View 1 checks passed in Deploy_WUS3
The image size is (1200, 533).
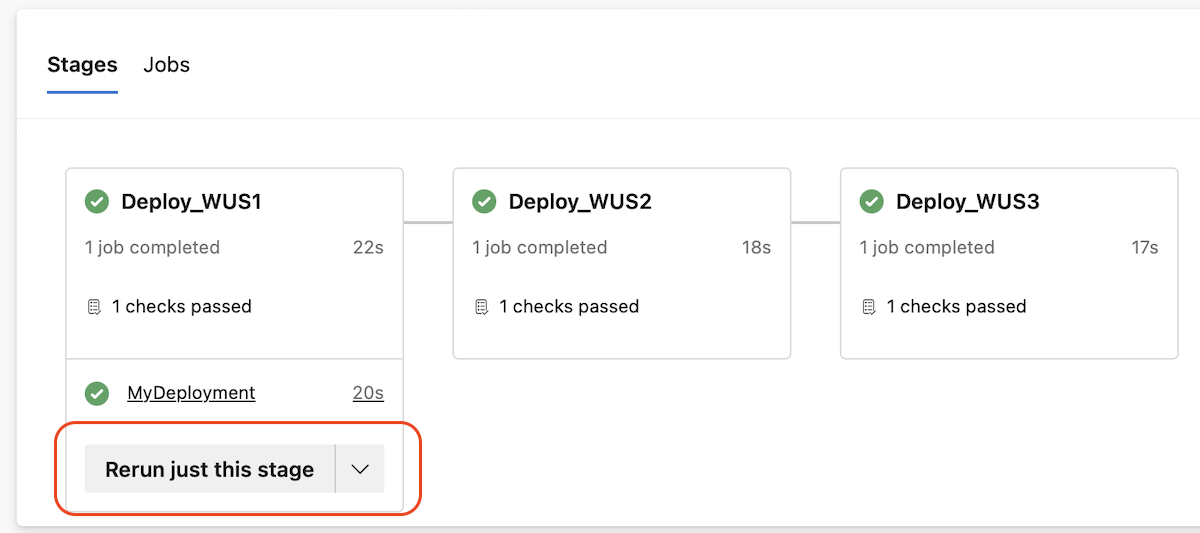click(x=956, y=307)
